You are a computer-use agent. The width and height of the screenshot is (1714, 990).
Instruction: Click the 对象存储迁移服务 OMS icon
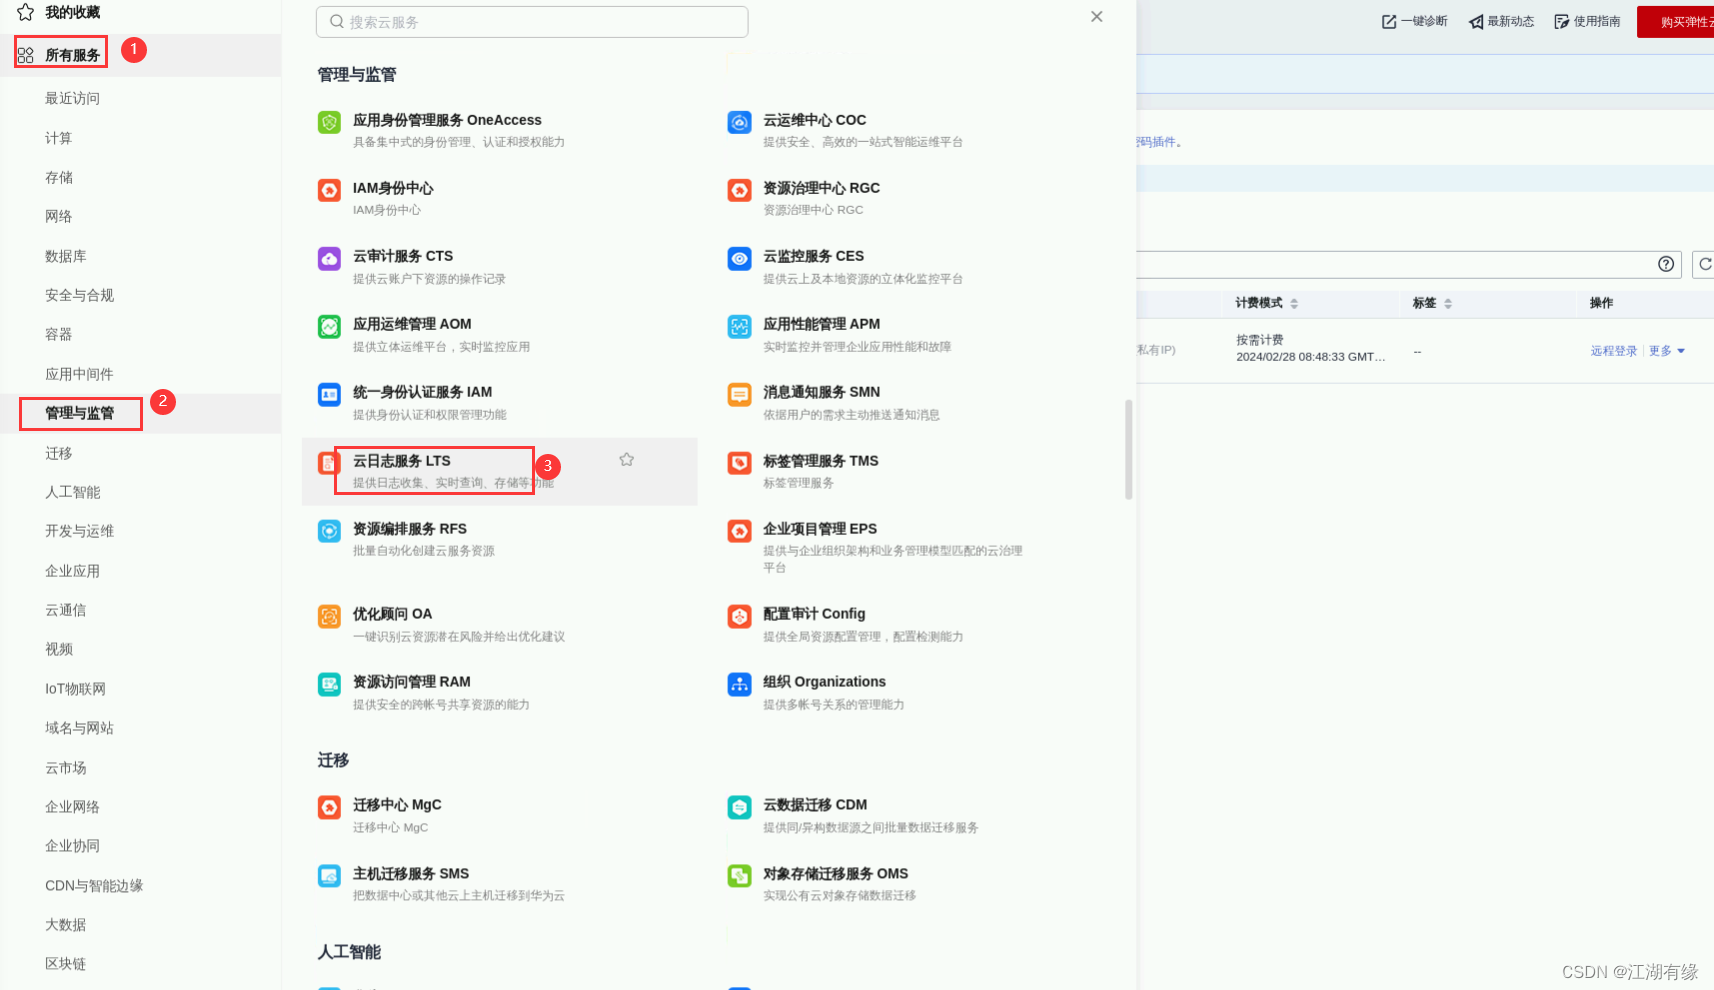739,876
